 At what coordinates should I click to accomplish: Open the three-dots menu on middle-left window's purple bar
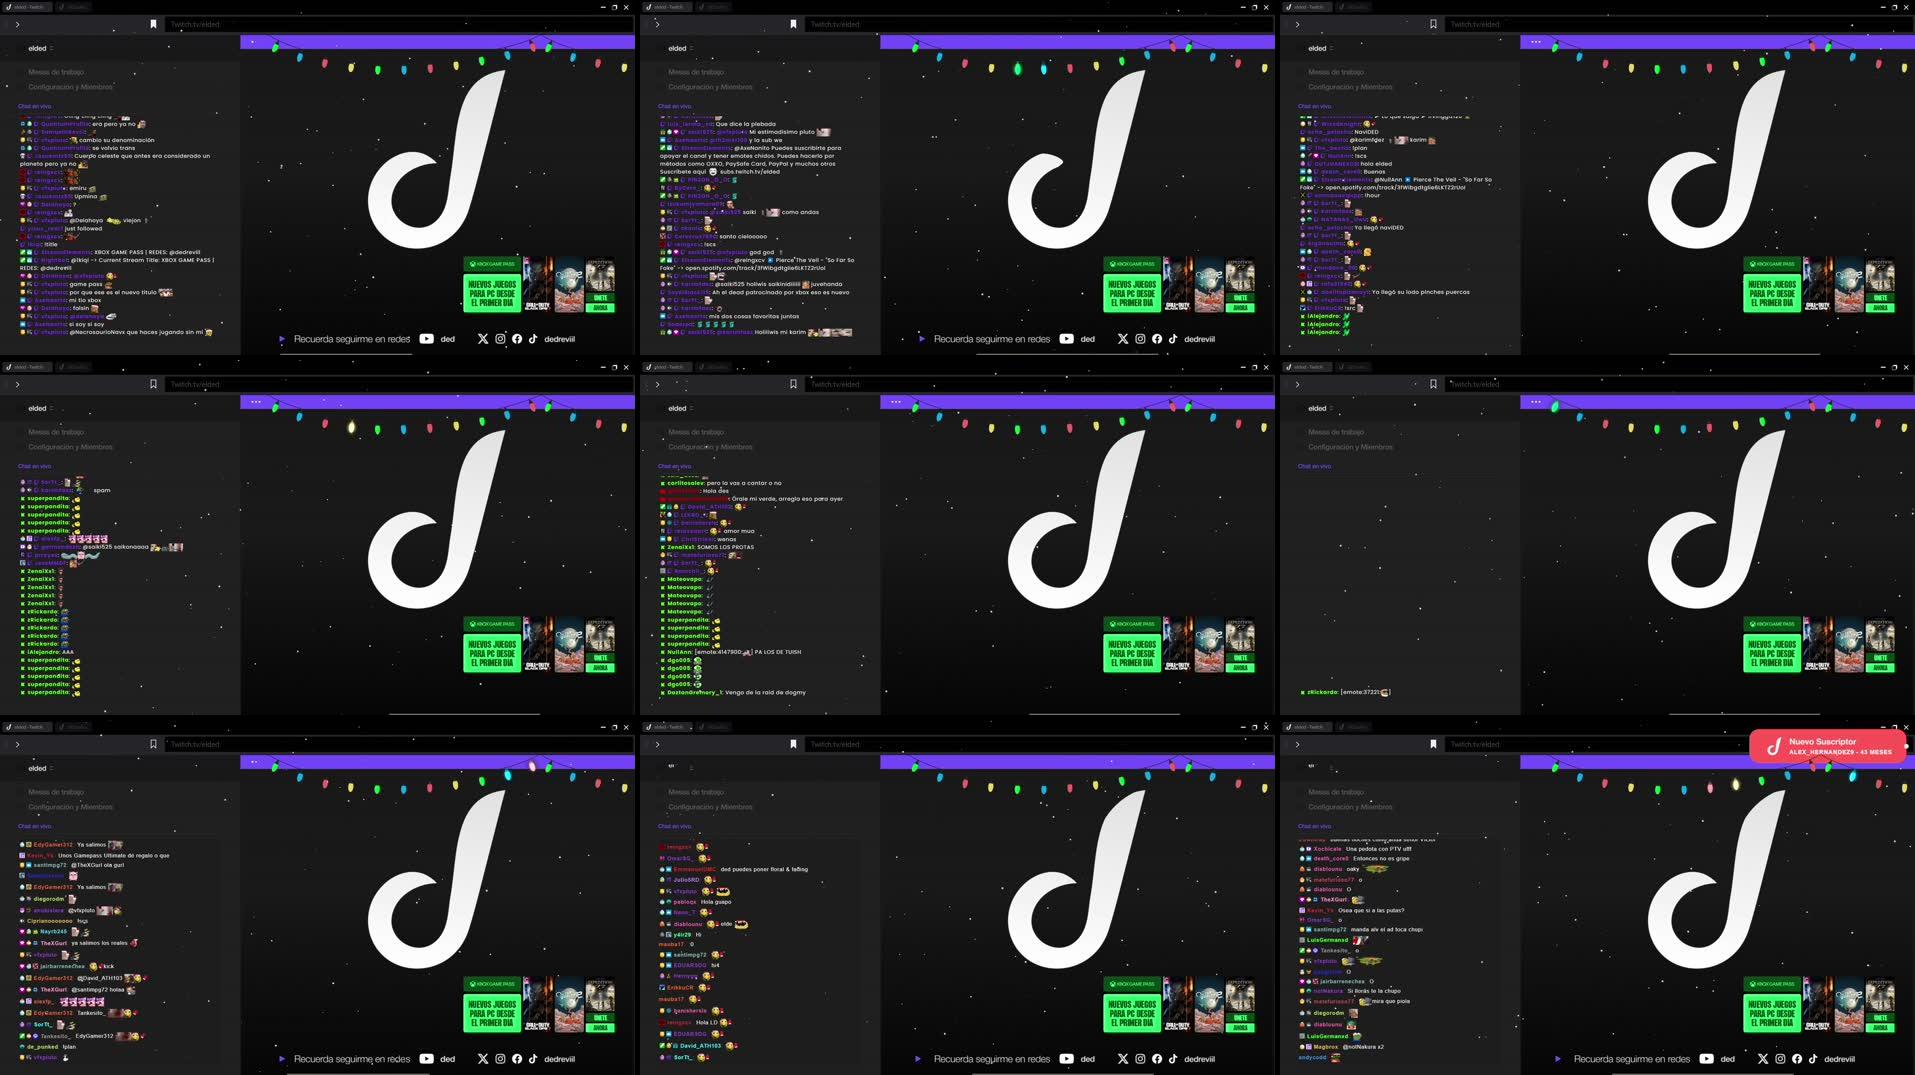click(x=256, y=402)
